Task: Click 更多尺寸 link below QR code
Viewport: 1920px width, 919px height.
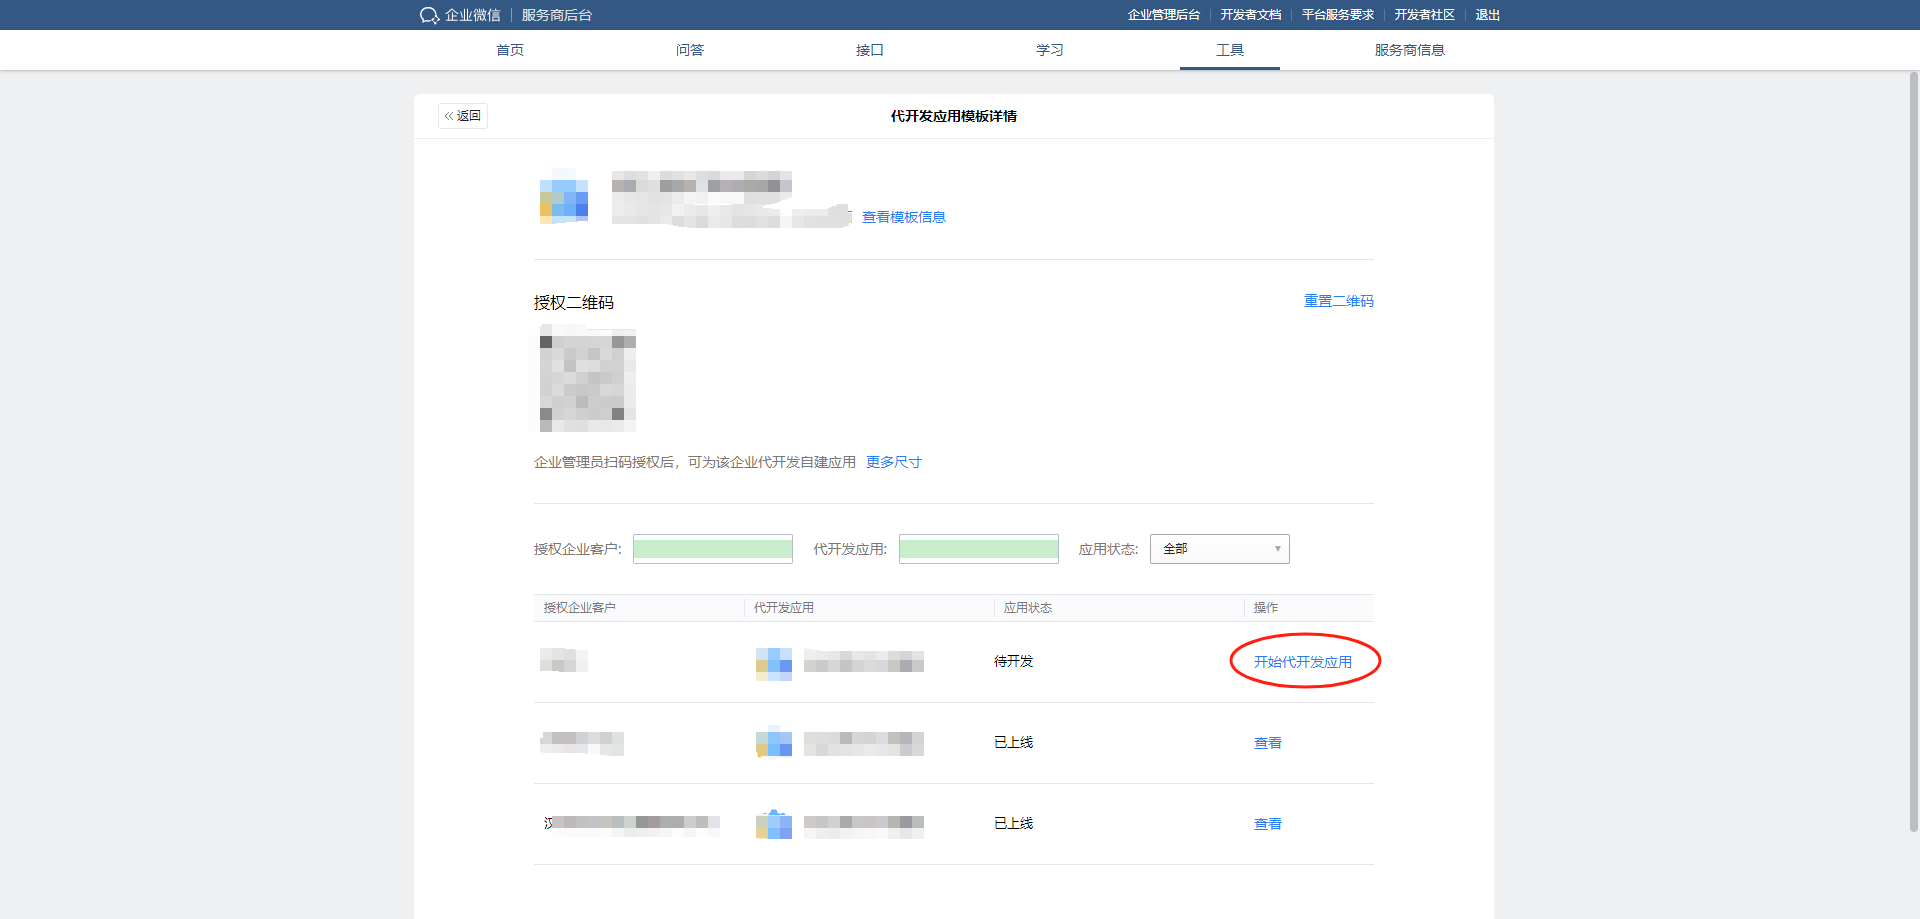Action: [893, 462]
